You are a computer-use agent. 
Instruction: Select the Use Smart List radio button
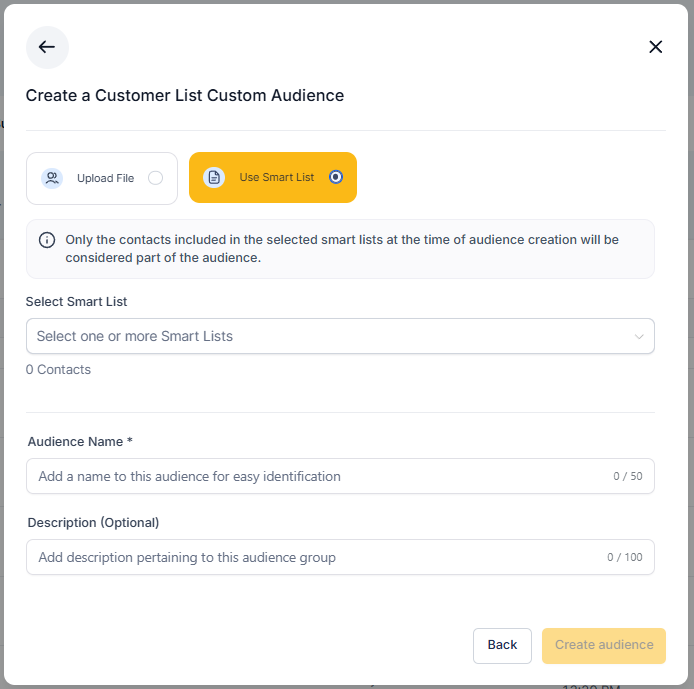(336, 177)
